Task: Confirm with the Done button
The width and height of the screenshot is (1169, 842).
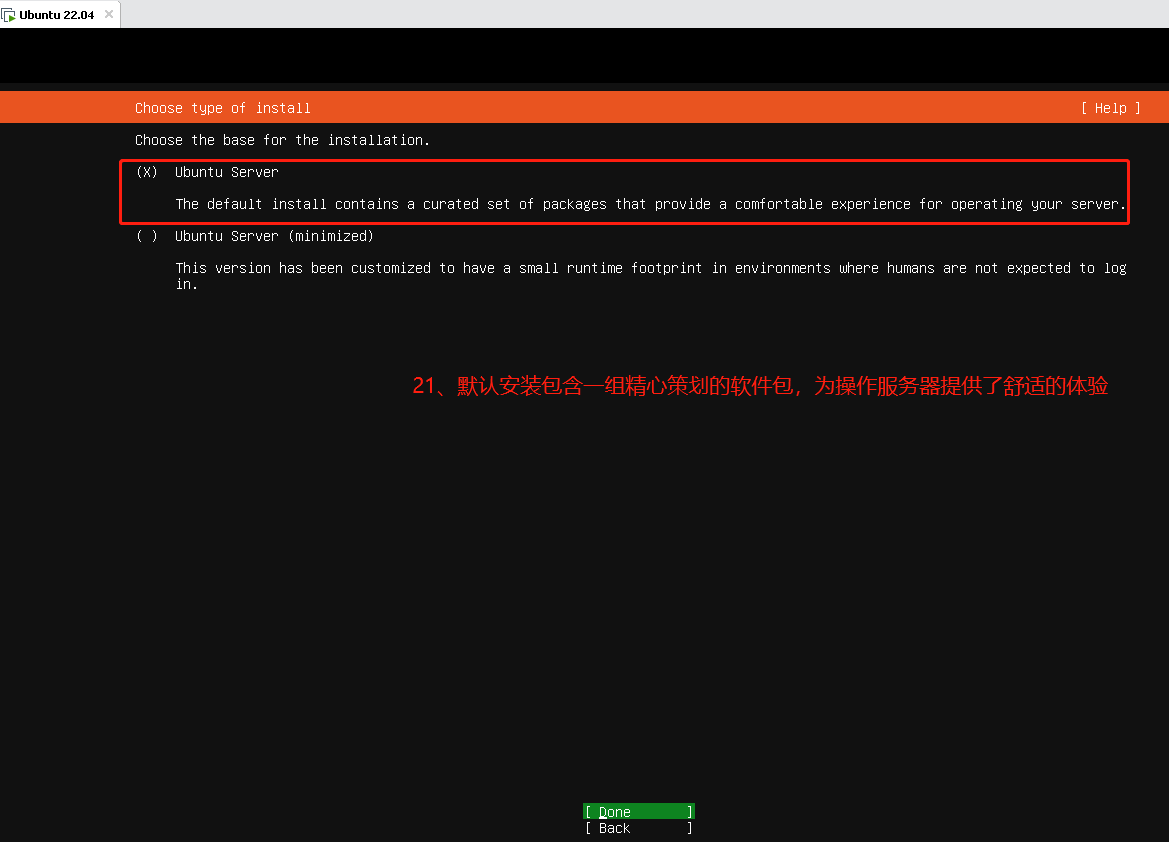Action: click(x=639, y=811)
